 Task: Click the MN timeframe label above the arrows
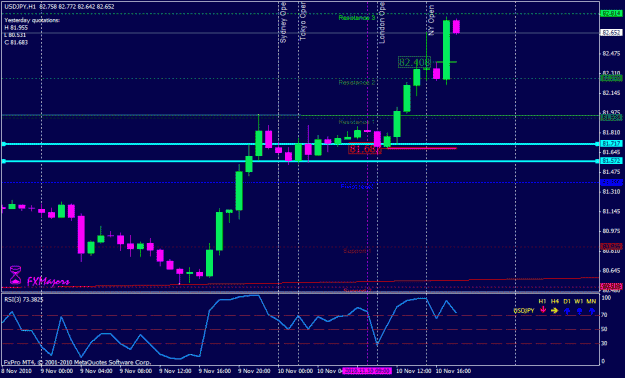[592, 301]
